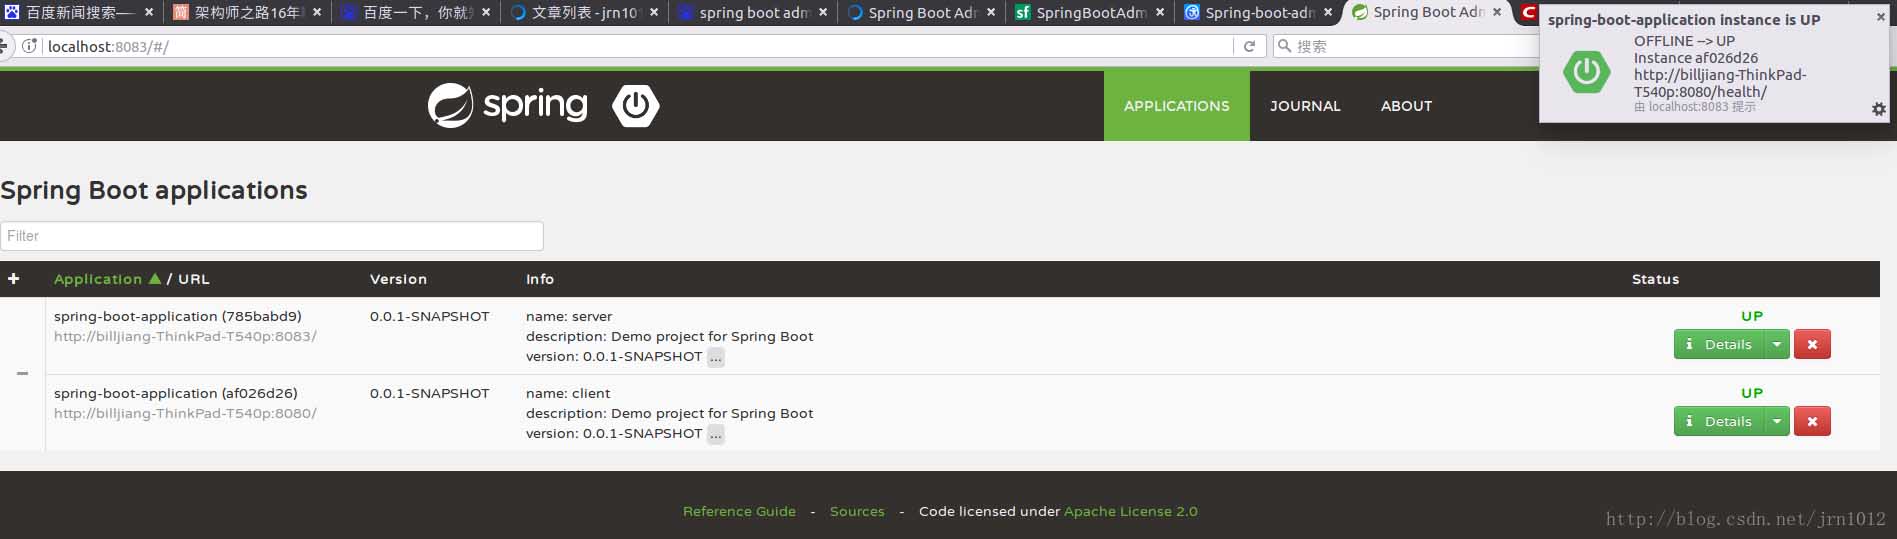The height and width of the screenshot is (539, 1897).
Task: Select spring-boot-application (785babd9) name
Action: tap(178, 316)
